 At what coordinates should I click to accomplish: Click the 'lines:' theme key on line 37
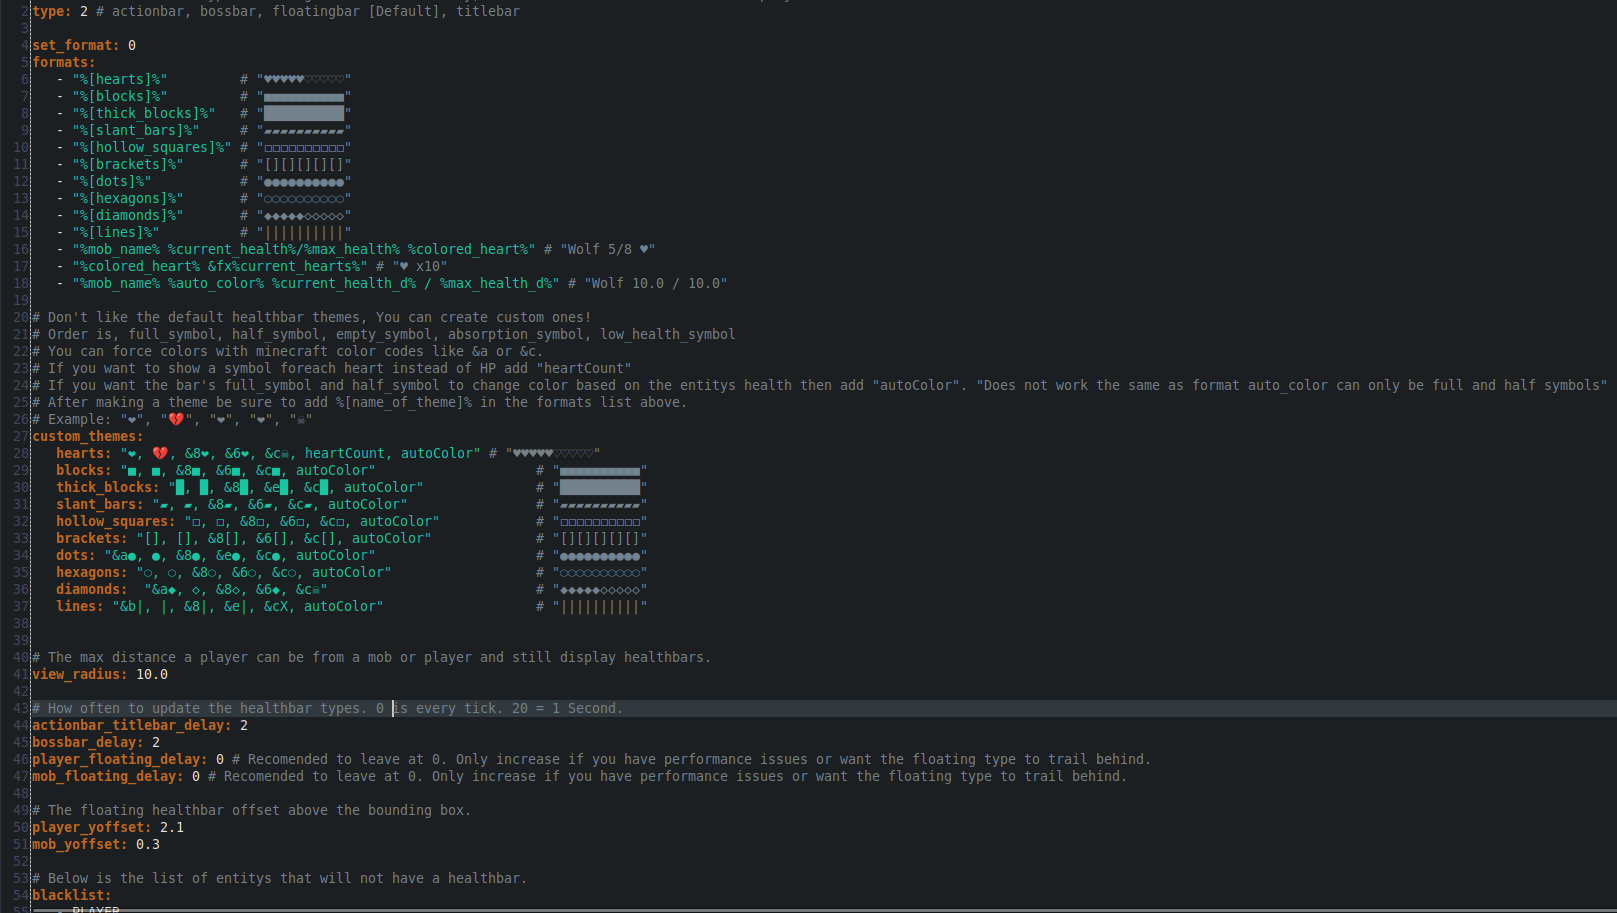coord(80,606)
